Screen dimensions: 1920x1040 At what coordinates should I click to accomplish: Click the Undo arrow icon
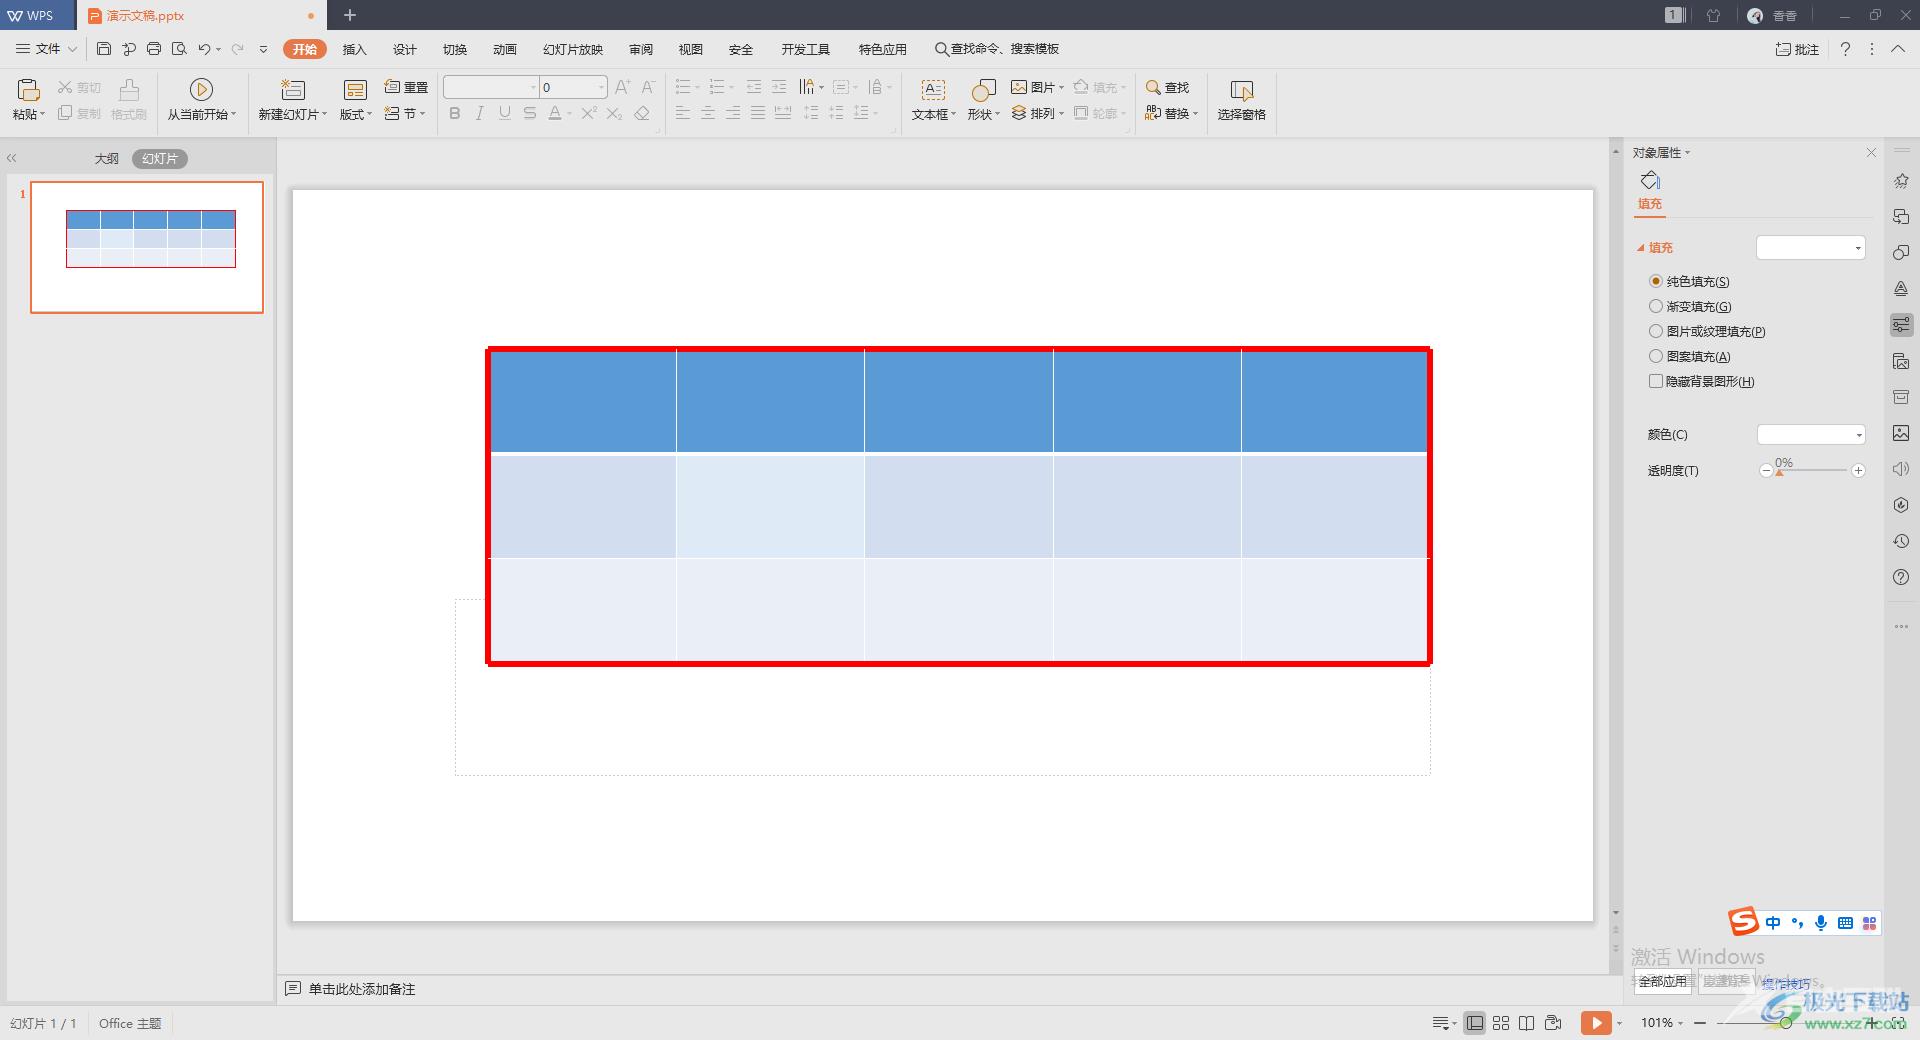click(x=204, y=49)
